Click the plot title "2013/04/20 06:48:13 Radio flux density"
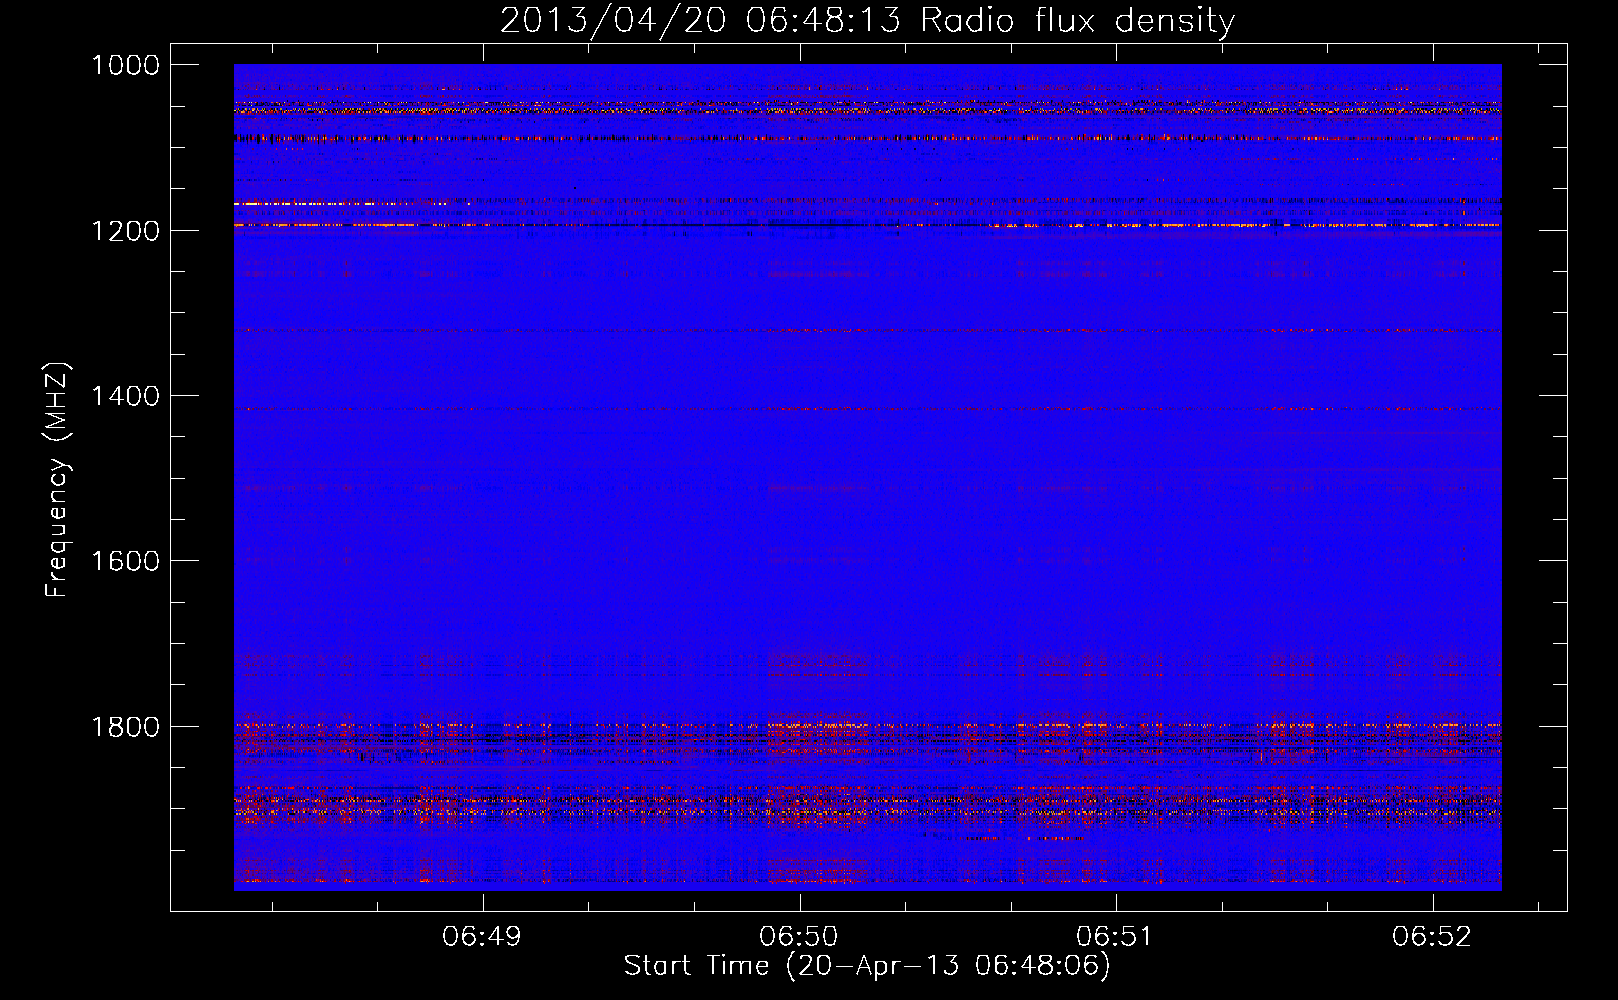1618x1000 pixels. (867, 21)
